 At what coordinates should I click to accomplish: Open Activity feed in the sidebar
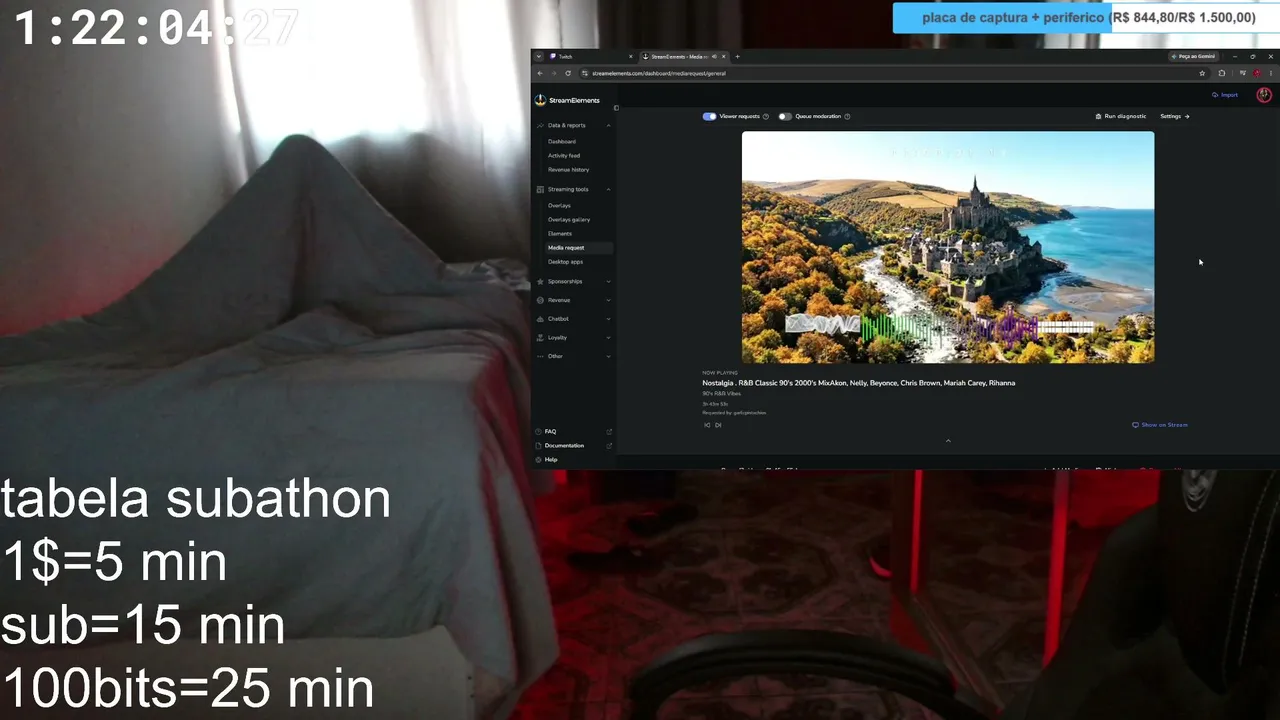pos(564,155)
